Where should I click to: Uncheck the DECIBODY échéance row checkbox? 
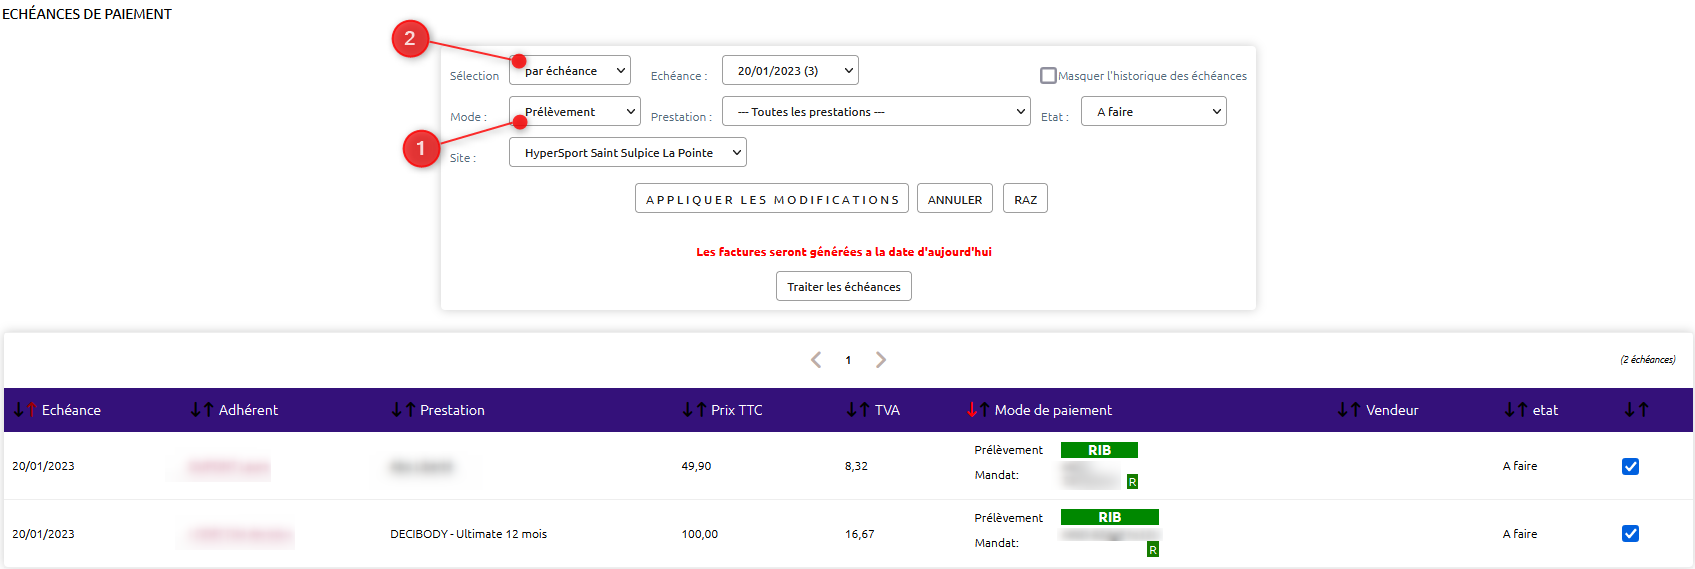pos(1630,533)
